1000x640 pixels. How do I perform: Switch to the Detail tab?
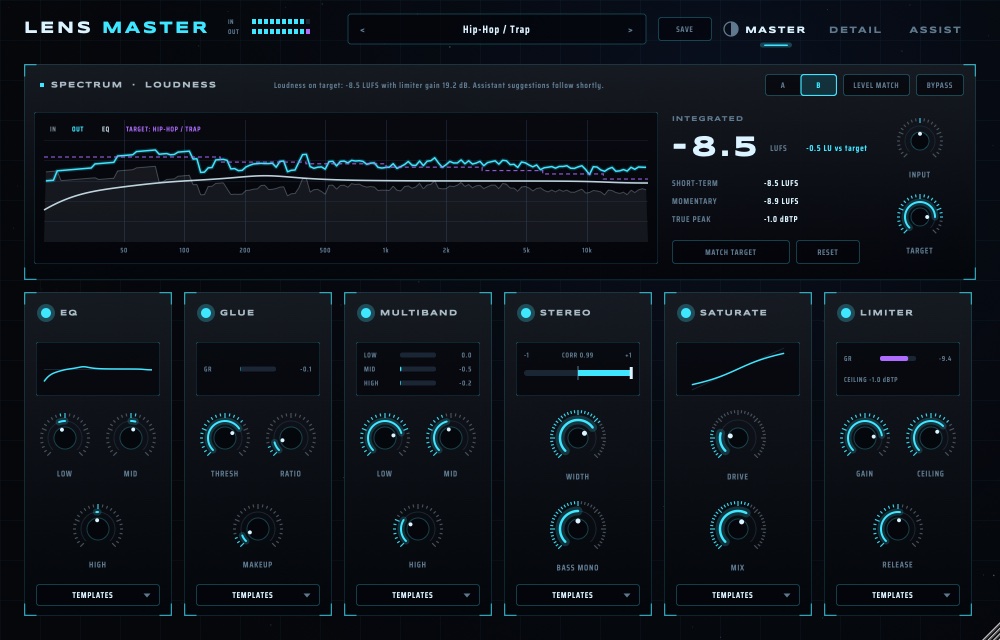point(855,30)
